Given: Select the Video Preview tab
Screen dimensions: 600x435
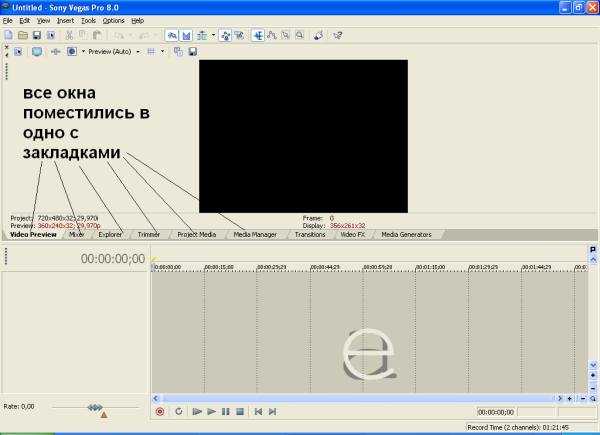Looking at the screenshot, I should pyautogui.click(x=33, y=235).
